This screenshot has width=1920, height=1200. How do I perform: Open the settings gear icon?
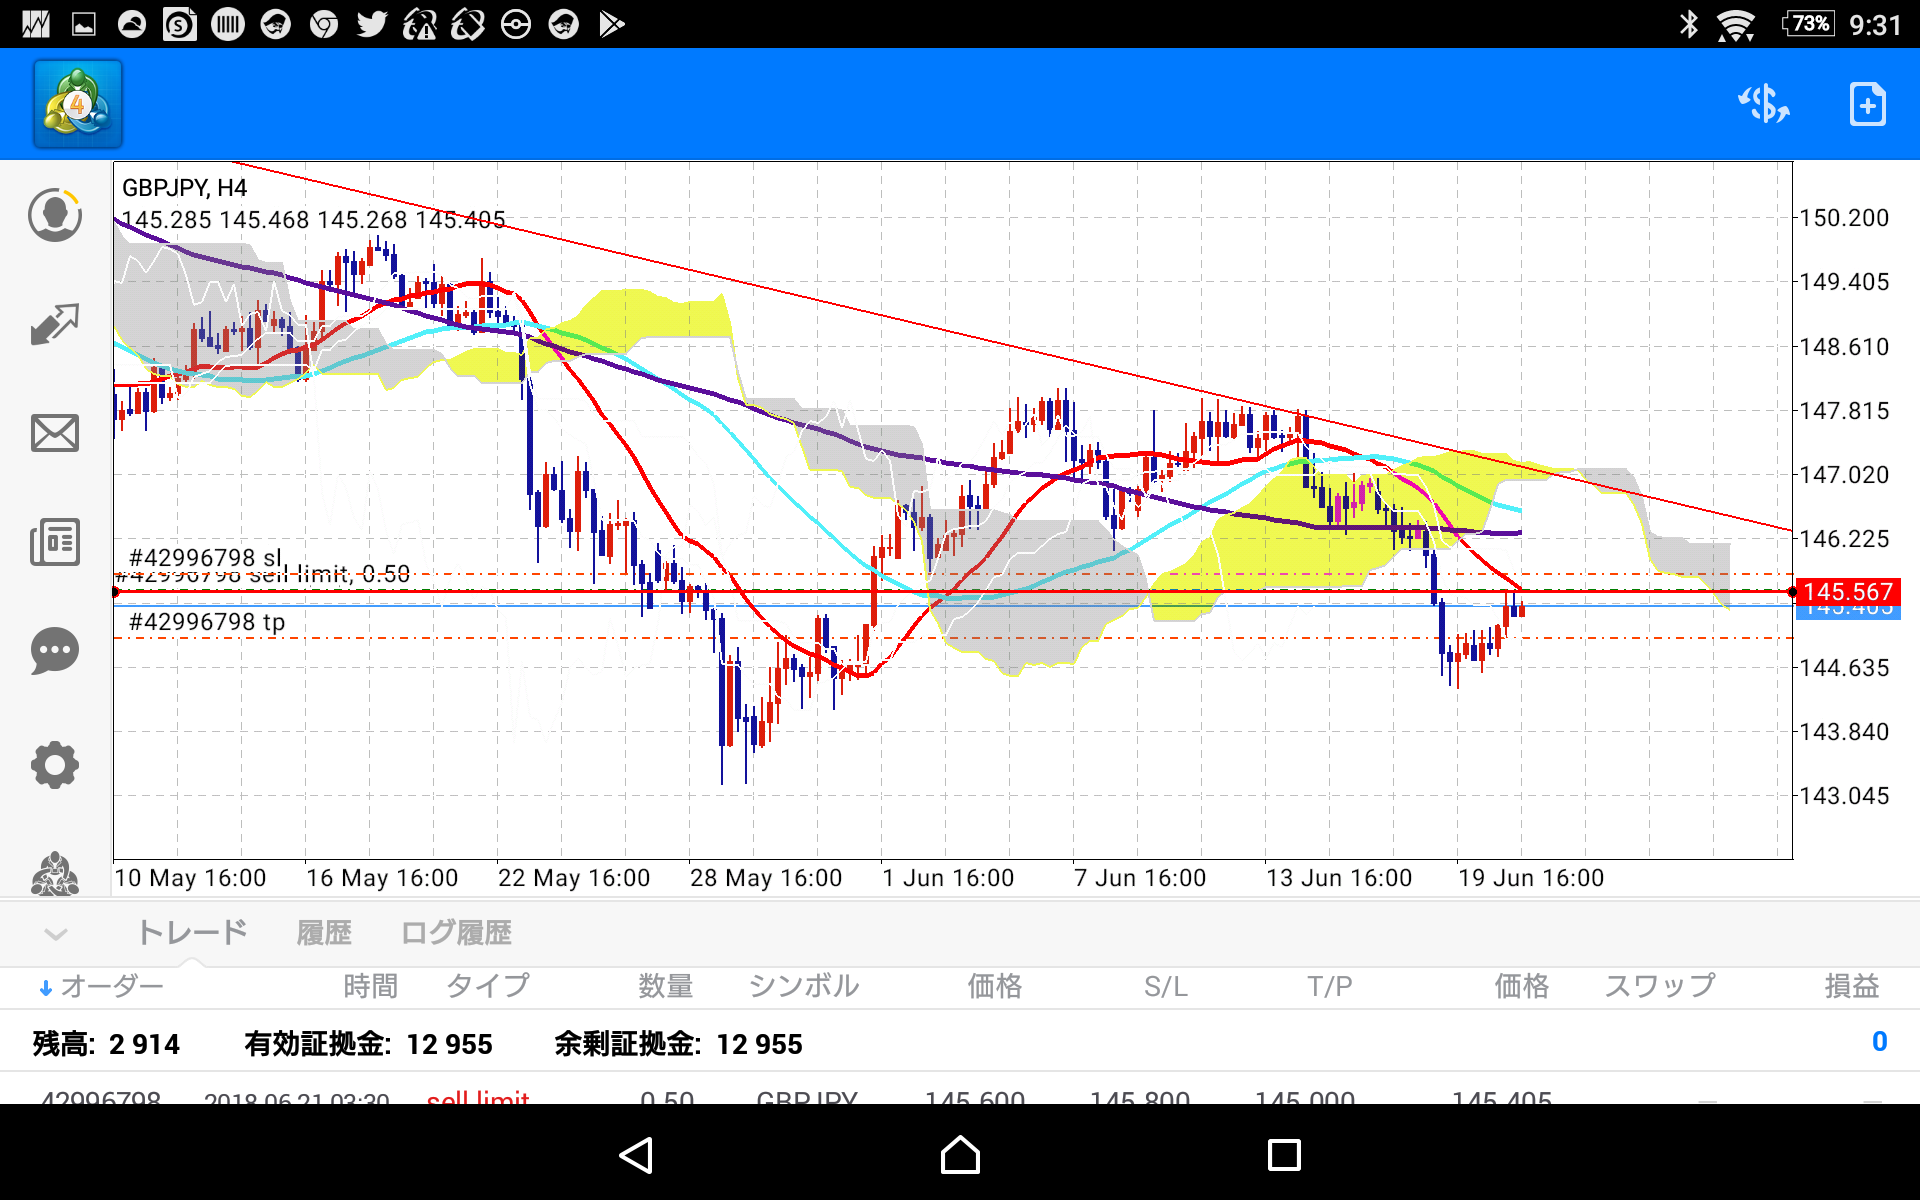point(55,765)
